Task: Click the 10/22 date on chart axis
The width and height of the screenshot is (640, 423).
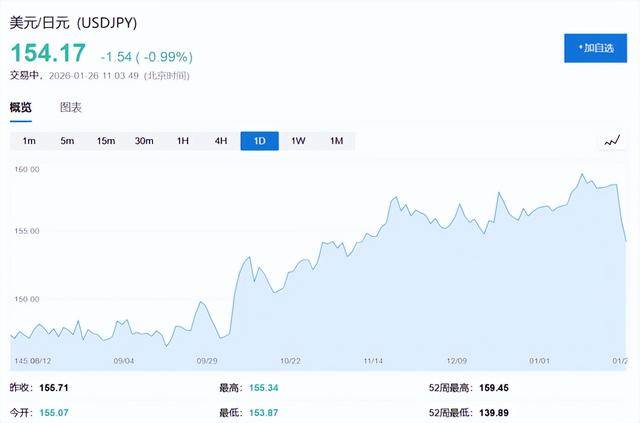Action: (x=290, y=361)
